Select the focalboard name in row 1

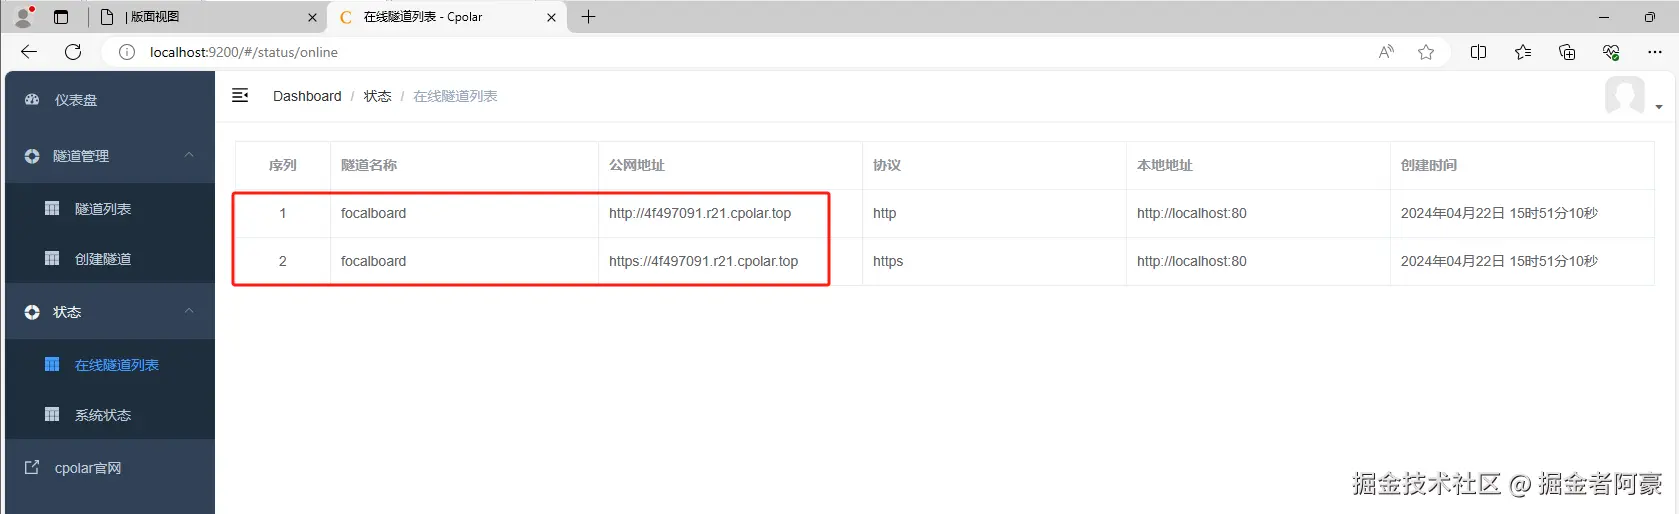373,213
